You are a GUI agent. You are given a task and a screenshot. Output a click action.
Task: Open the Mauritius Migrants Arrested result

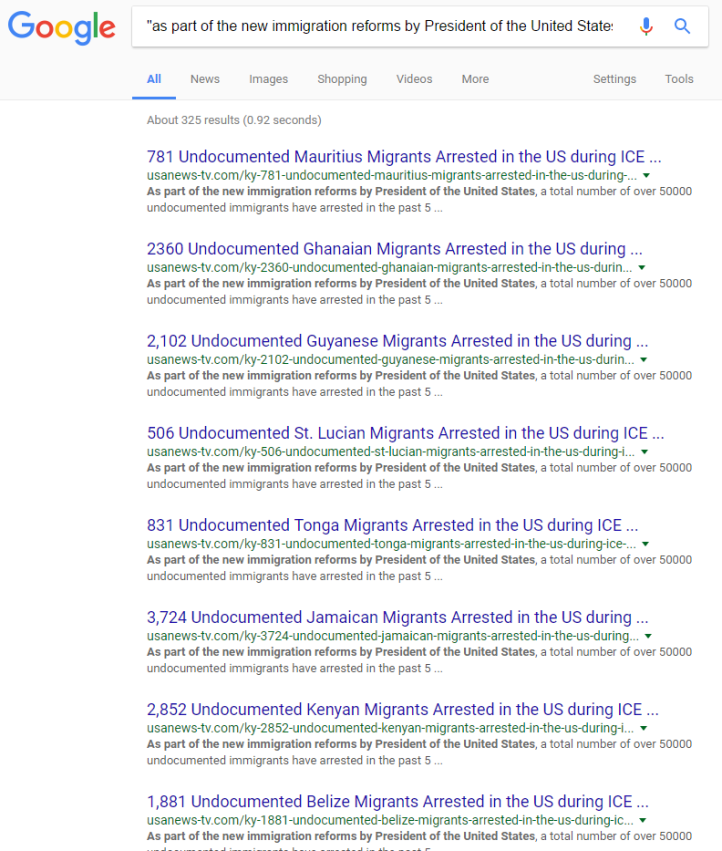[403, 157]
